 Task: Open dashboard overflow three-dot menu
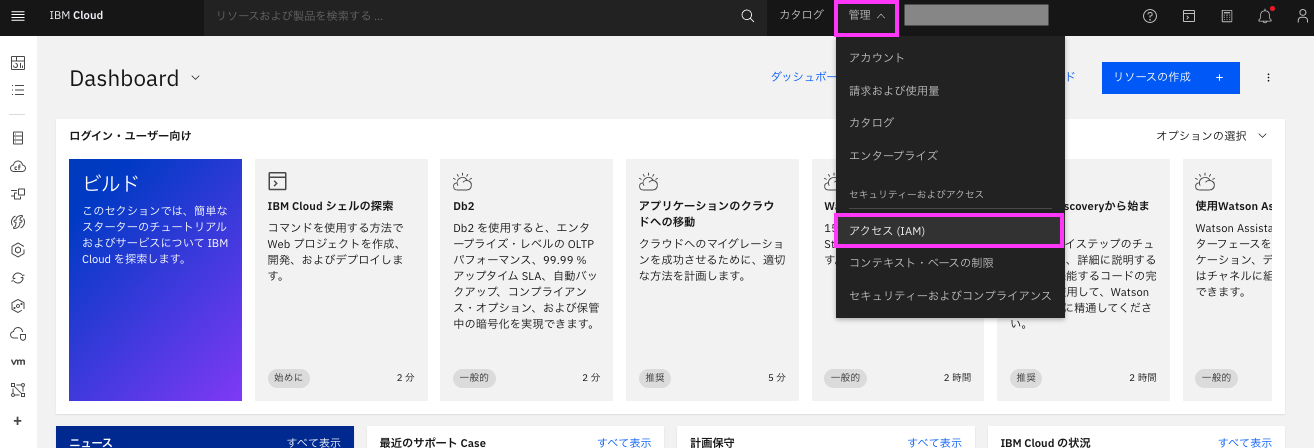[1268, 78]
